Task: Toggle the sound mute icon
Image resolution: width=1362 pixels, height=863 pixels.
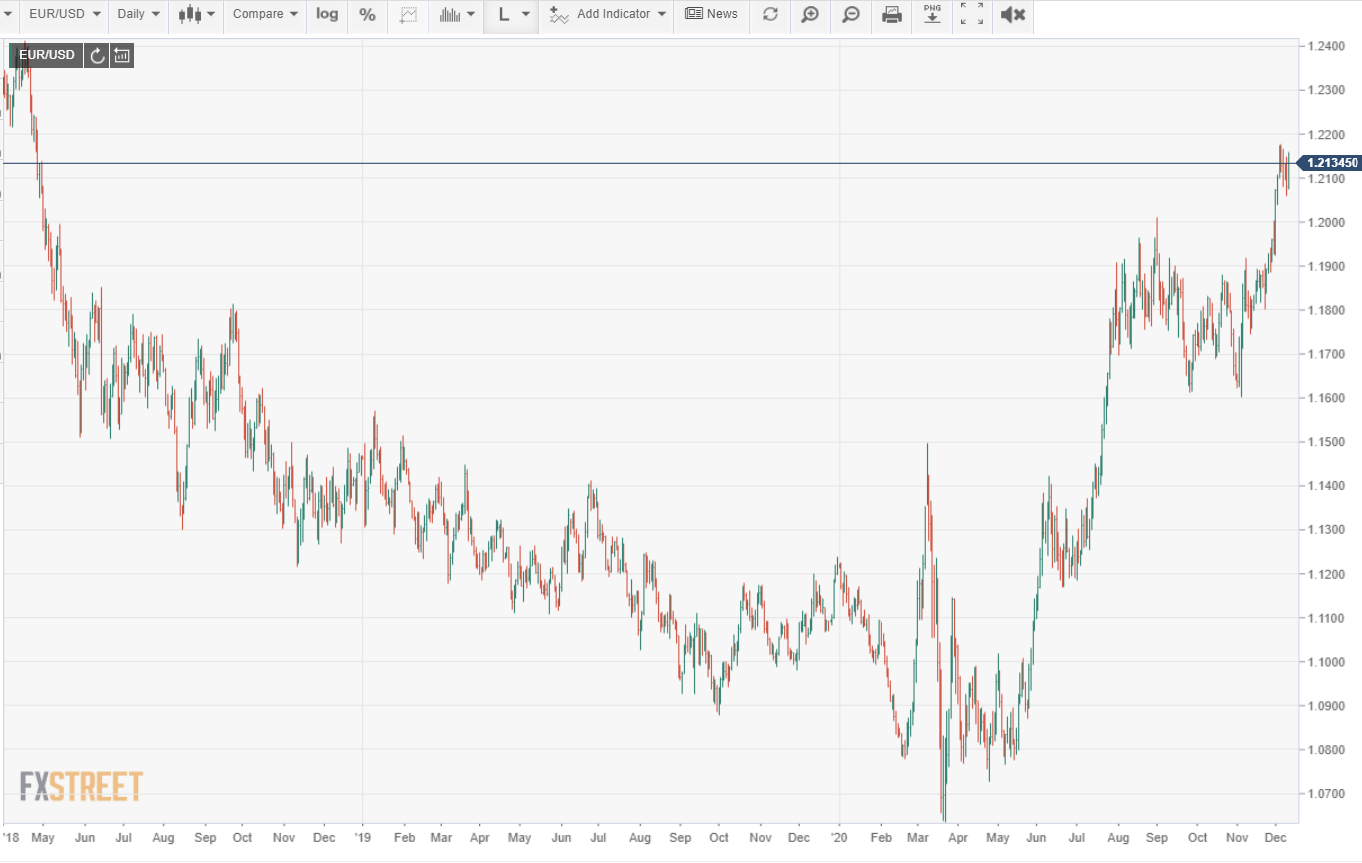Action: 1013,14
